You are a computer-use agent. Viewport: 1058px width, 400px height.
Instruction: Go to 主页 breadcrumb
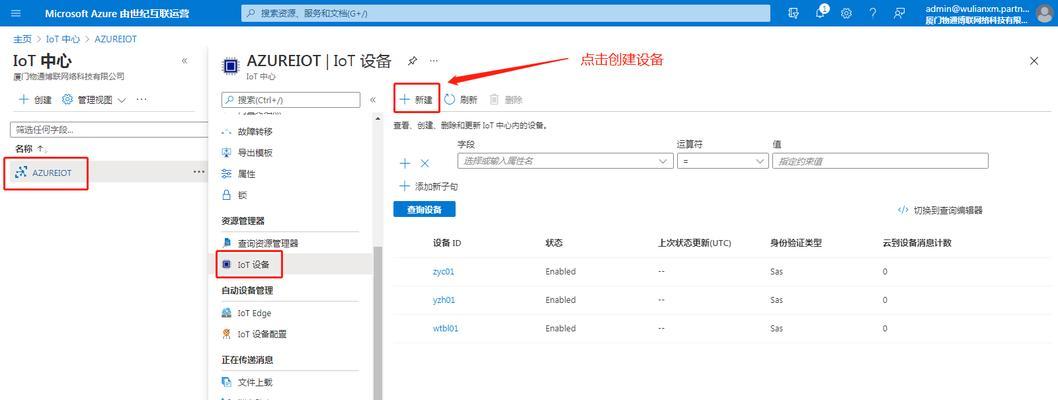pos(22,39)
